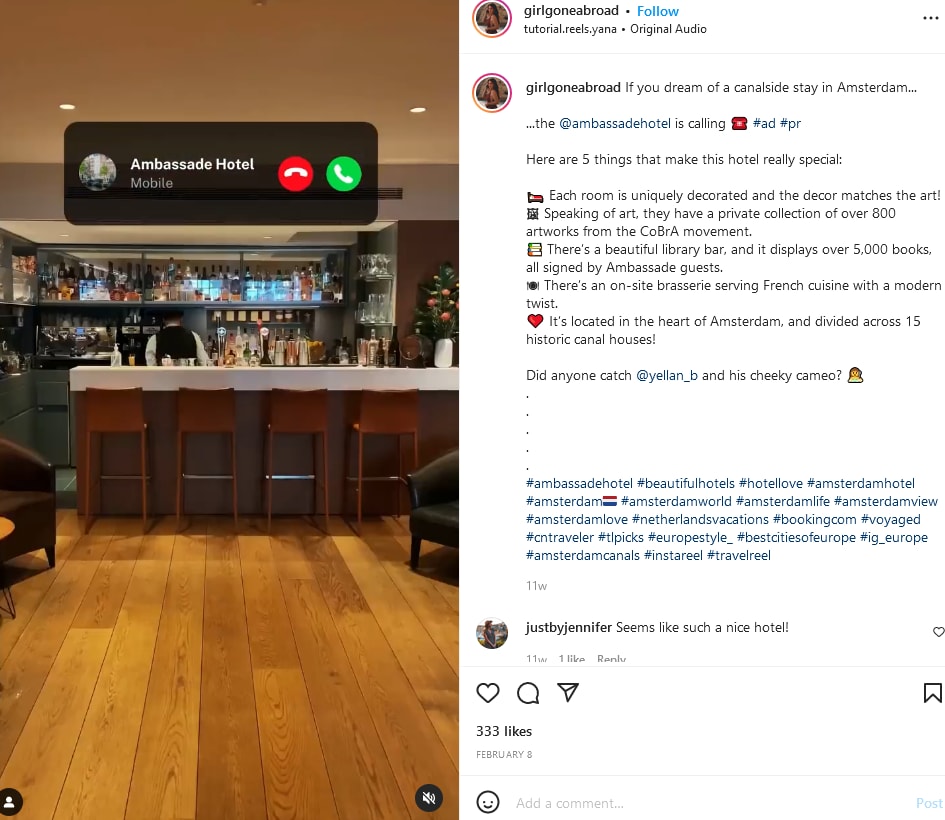Like justbyjennifer's comment
This screenshot has height=820, width=945.
click(x=938, y=631)
